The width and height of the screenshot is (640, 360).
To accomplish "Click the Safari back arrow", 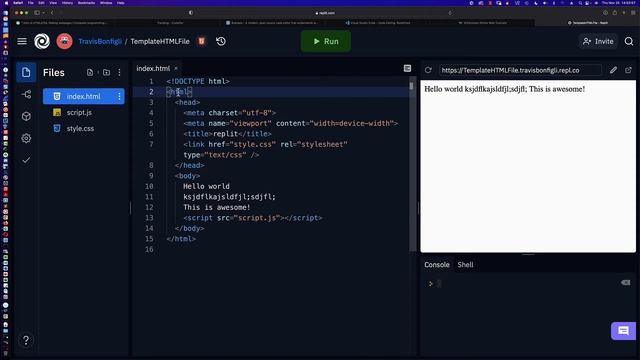I will 52,13.
